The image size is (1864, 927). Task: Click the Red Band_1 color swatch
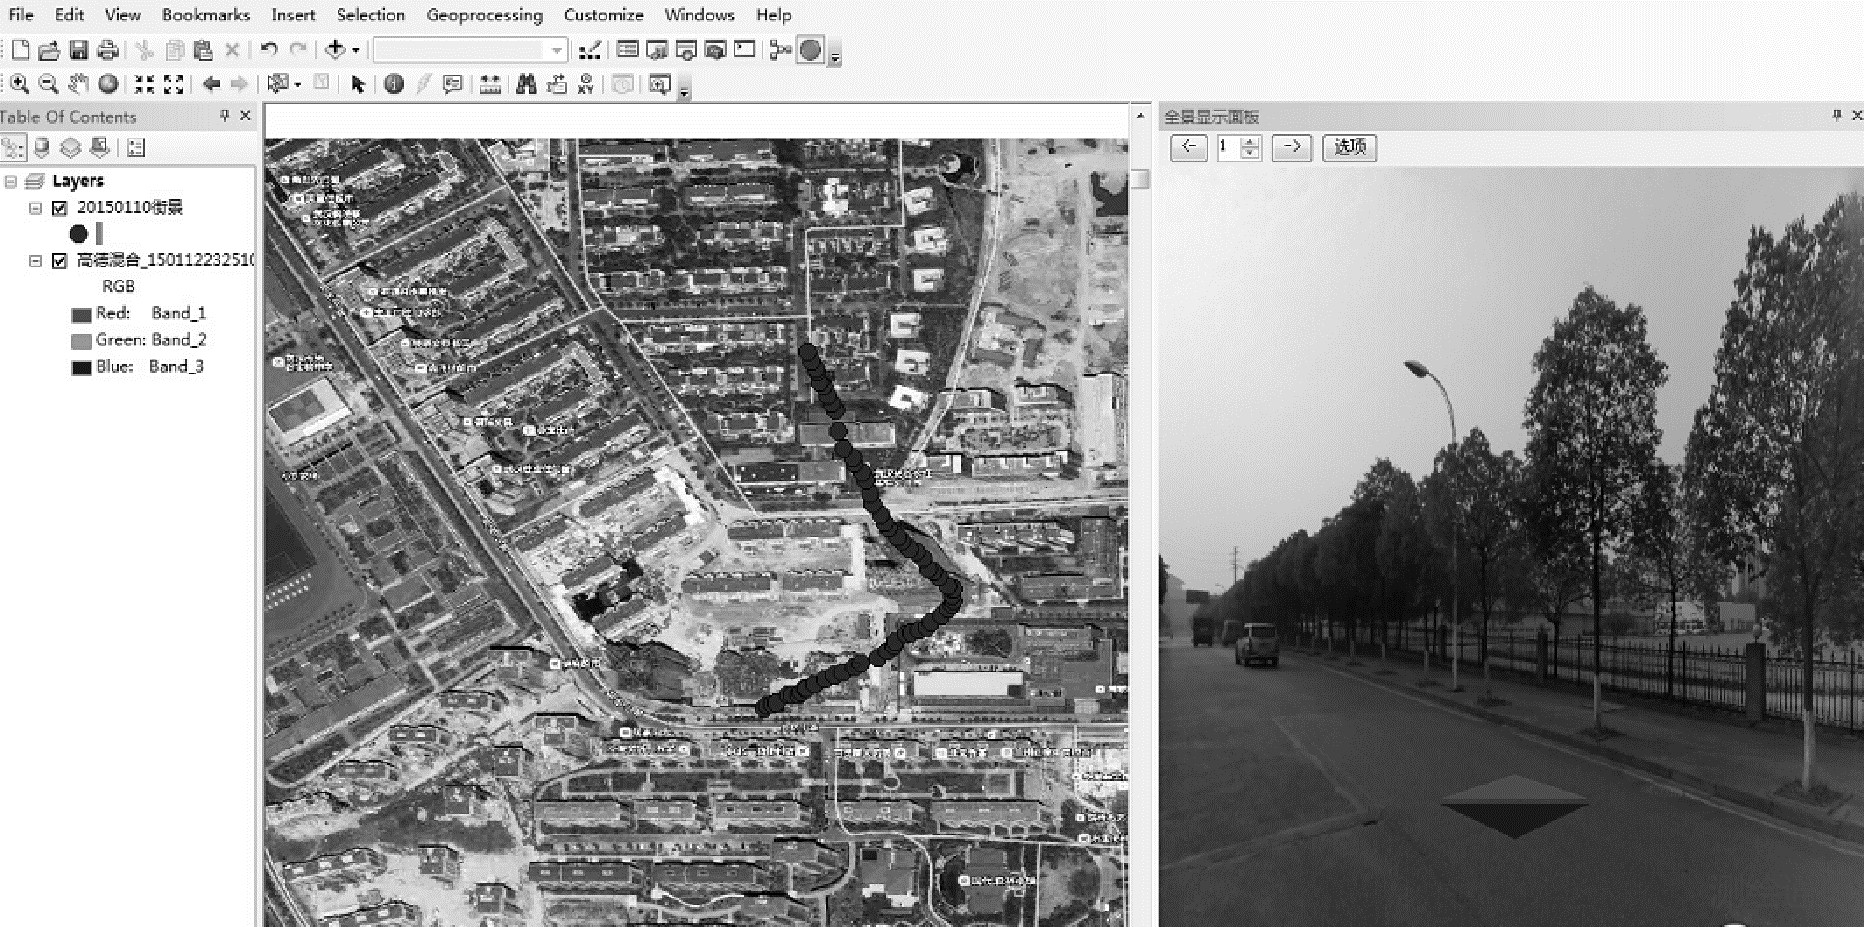81,314
